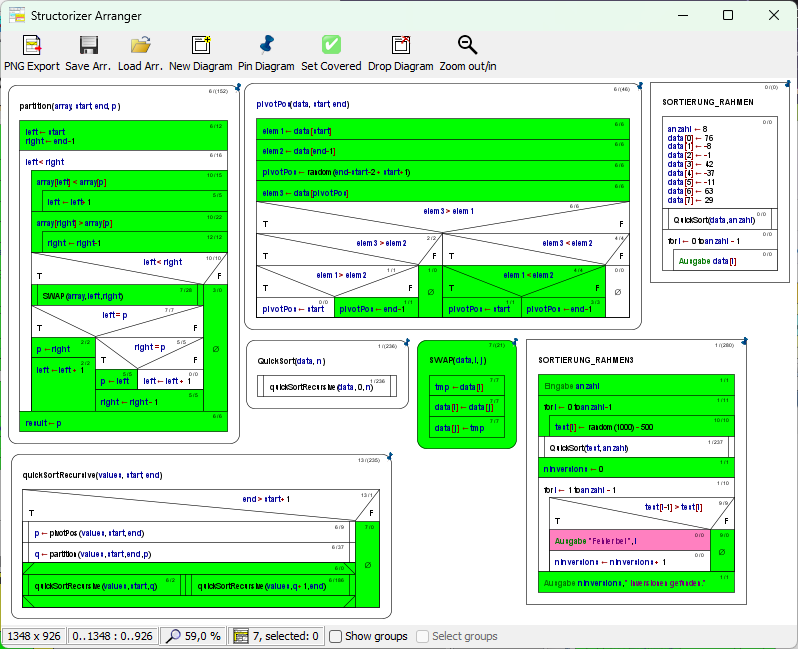Click the 'ninversions ← ninversions + 1' instruction

coord(630,561)
